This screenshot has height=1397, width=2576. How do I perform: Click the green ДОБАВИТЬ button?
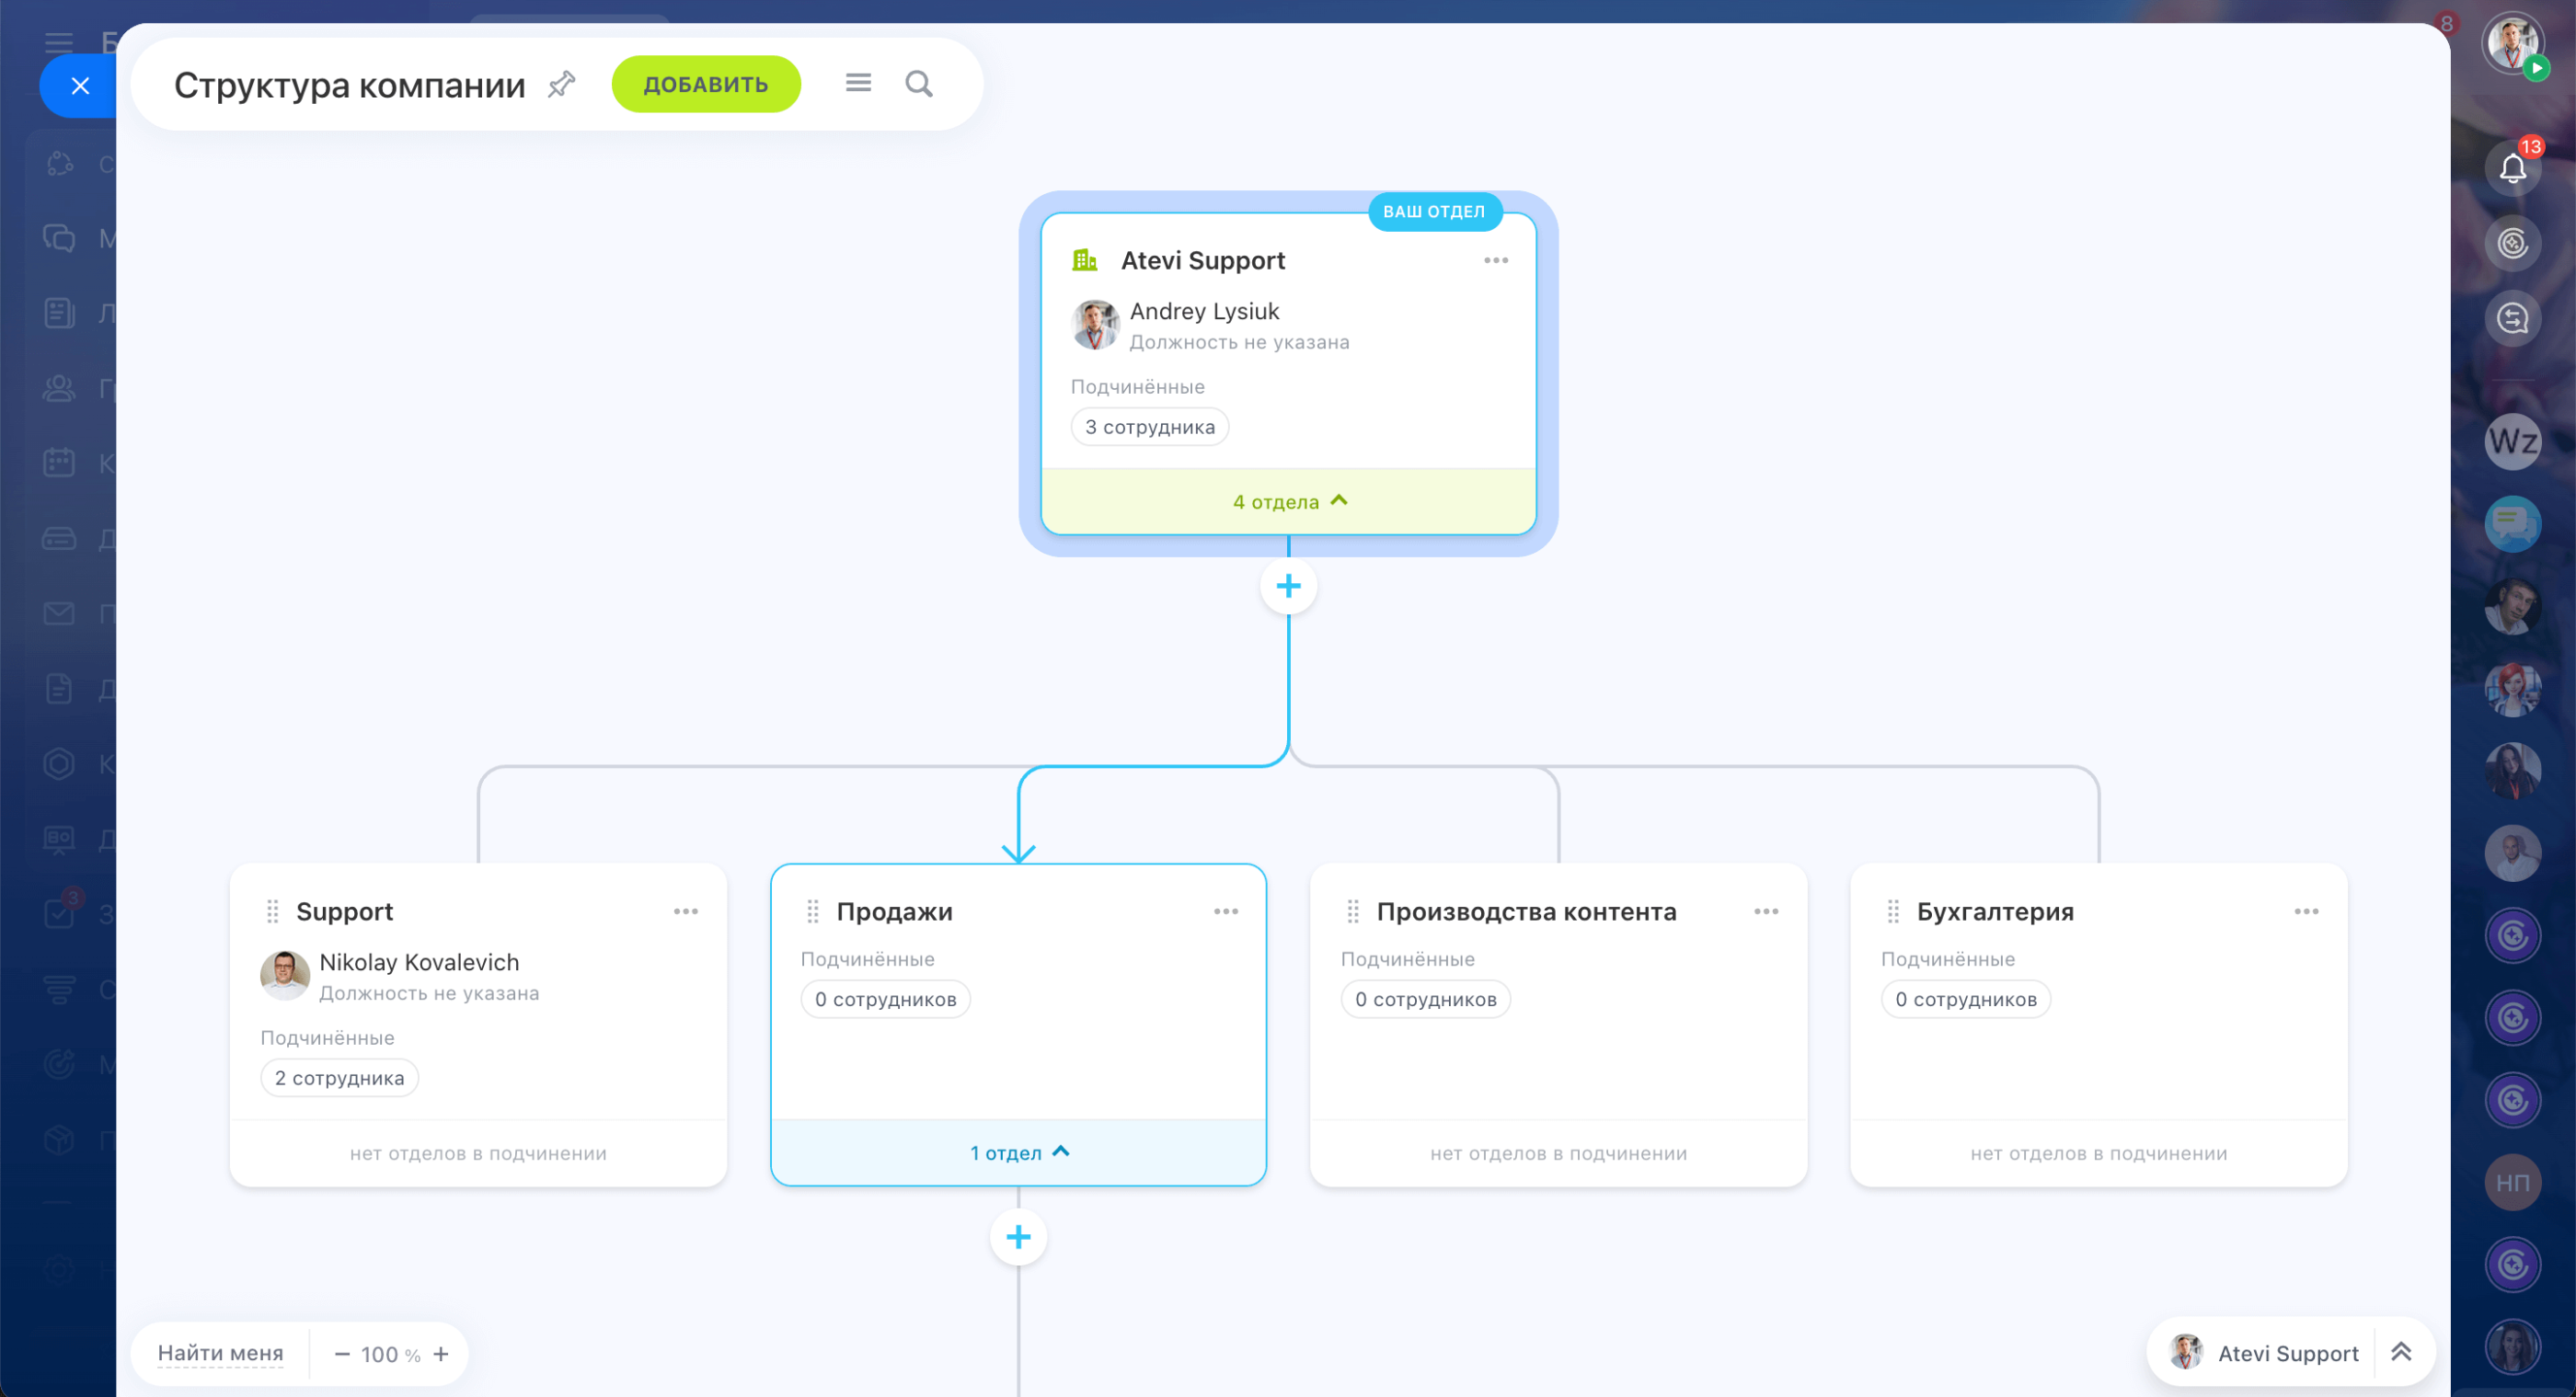[x=706, y=84]
